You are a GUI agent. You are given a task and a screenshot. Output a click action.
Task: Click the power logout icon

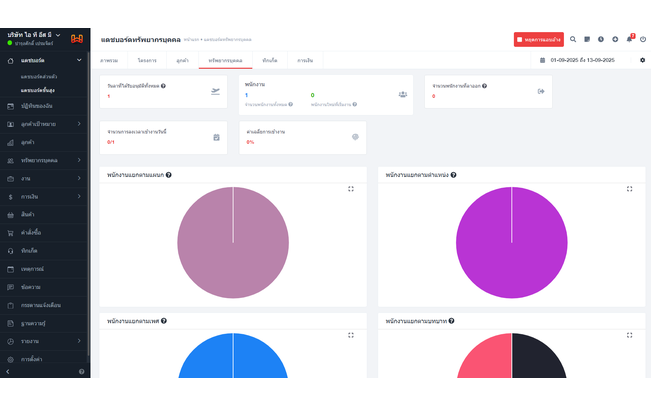643,39
